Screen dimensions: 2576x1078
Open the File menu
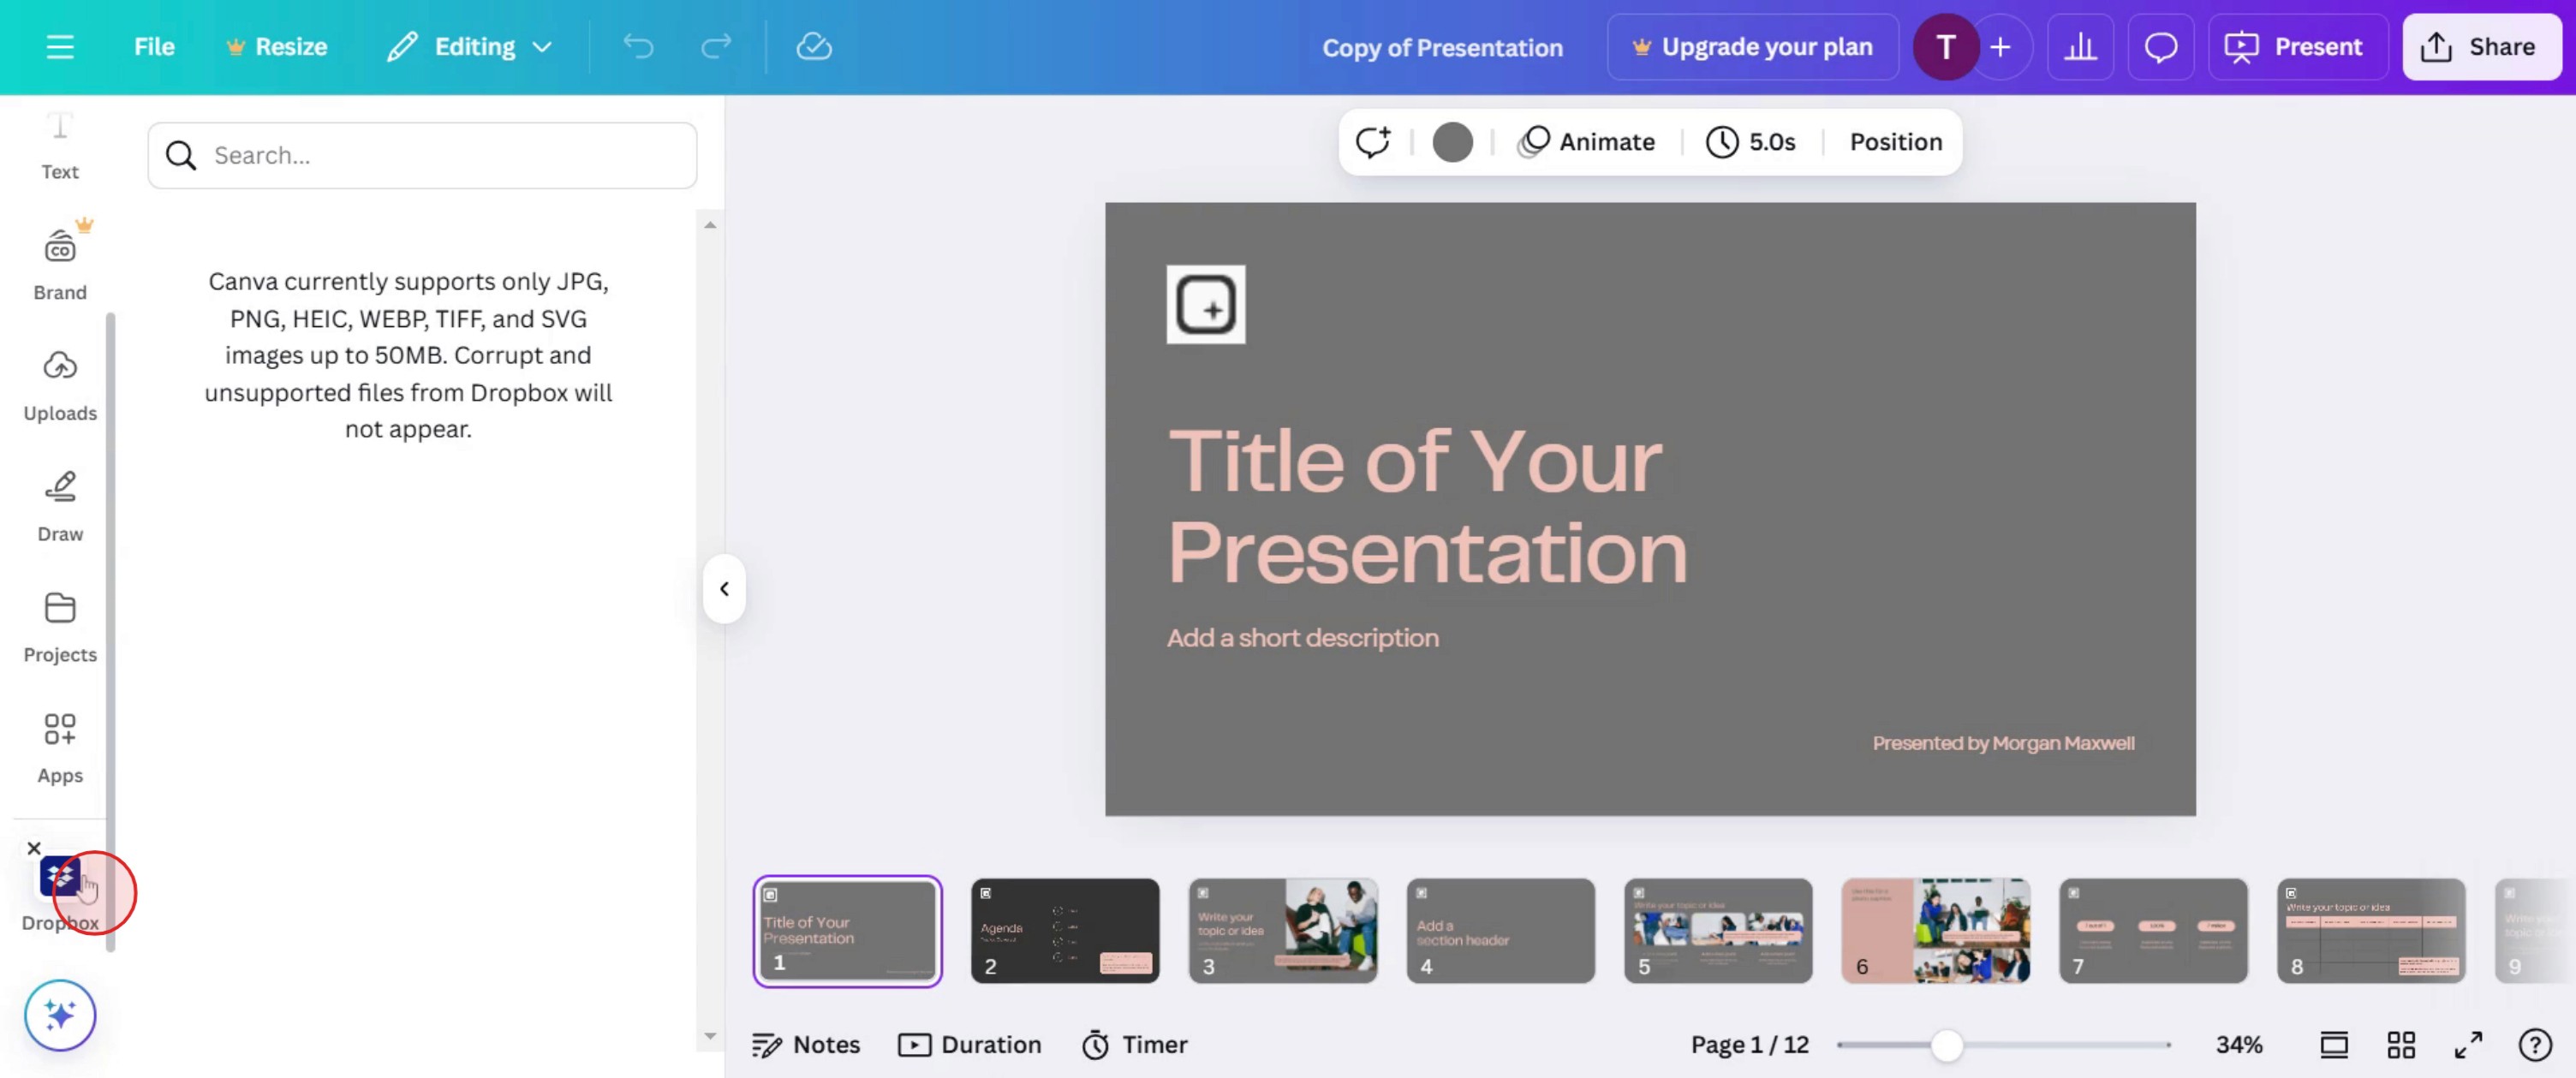(154, 47)
